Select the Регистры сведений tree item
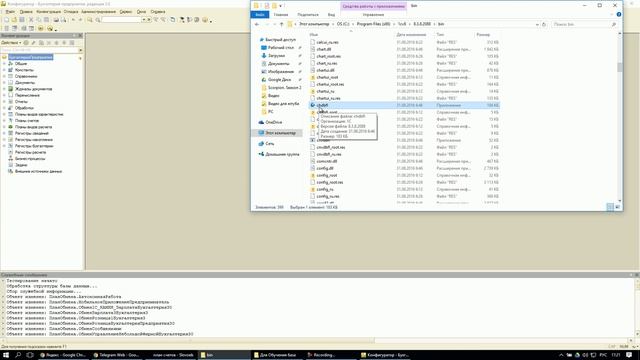This screenshot has height=360, width=640. point(31,133)
